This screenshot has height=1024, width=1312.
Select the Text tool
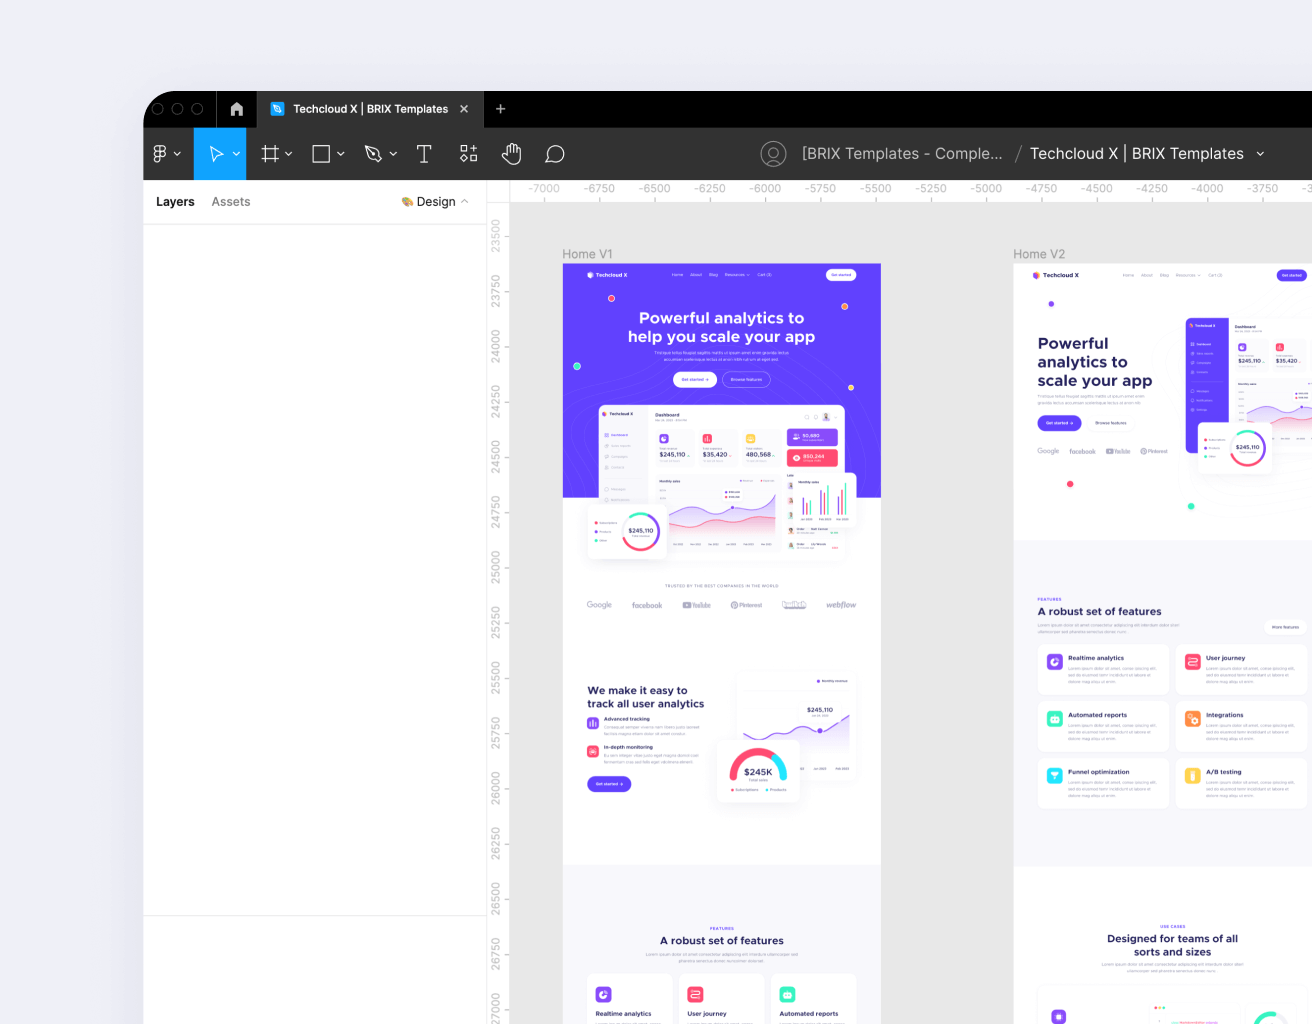coord(424,153)
